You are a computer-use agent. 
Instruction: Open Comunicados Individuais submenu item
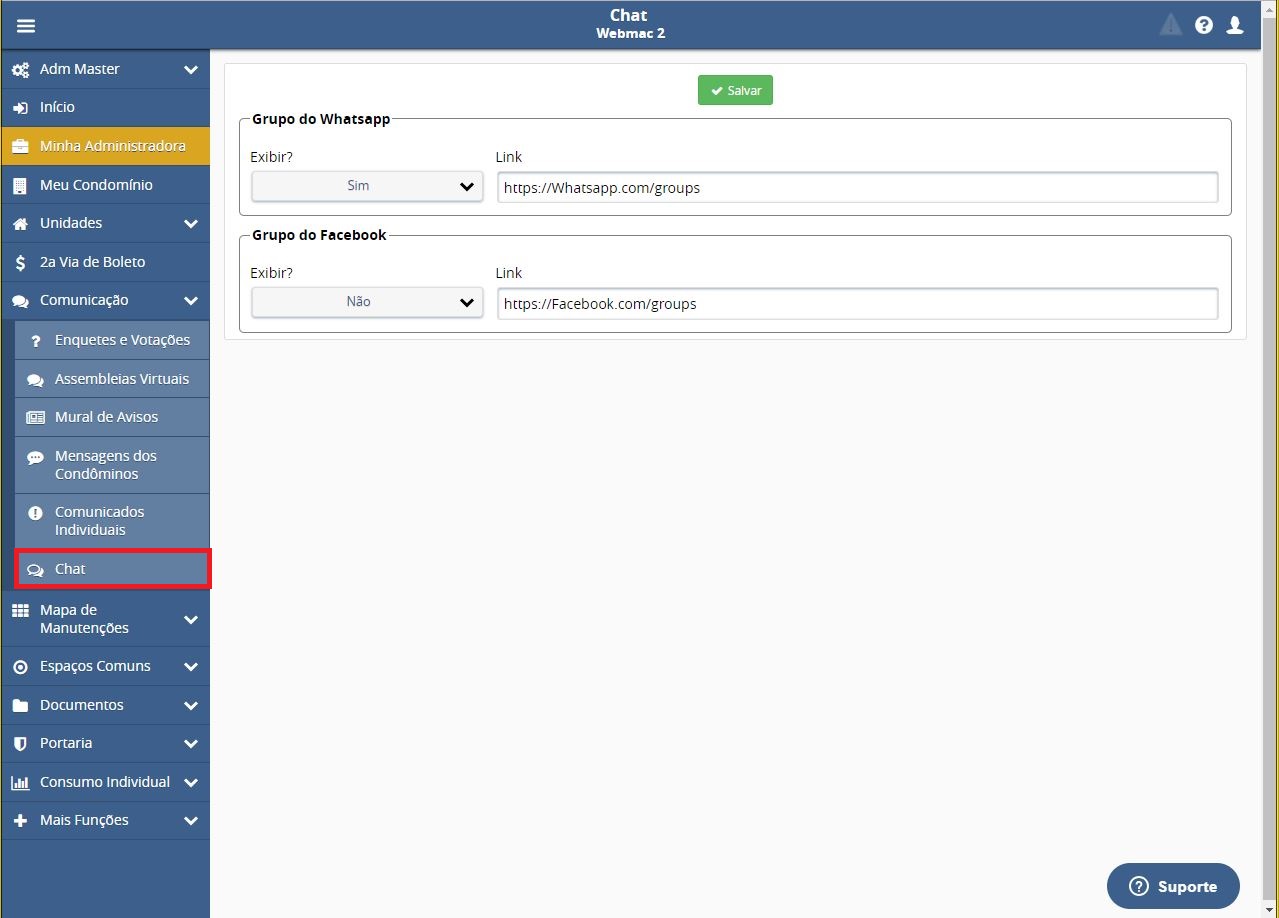click(112, 522)
